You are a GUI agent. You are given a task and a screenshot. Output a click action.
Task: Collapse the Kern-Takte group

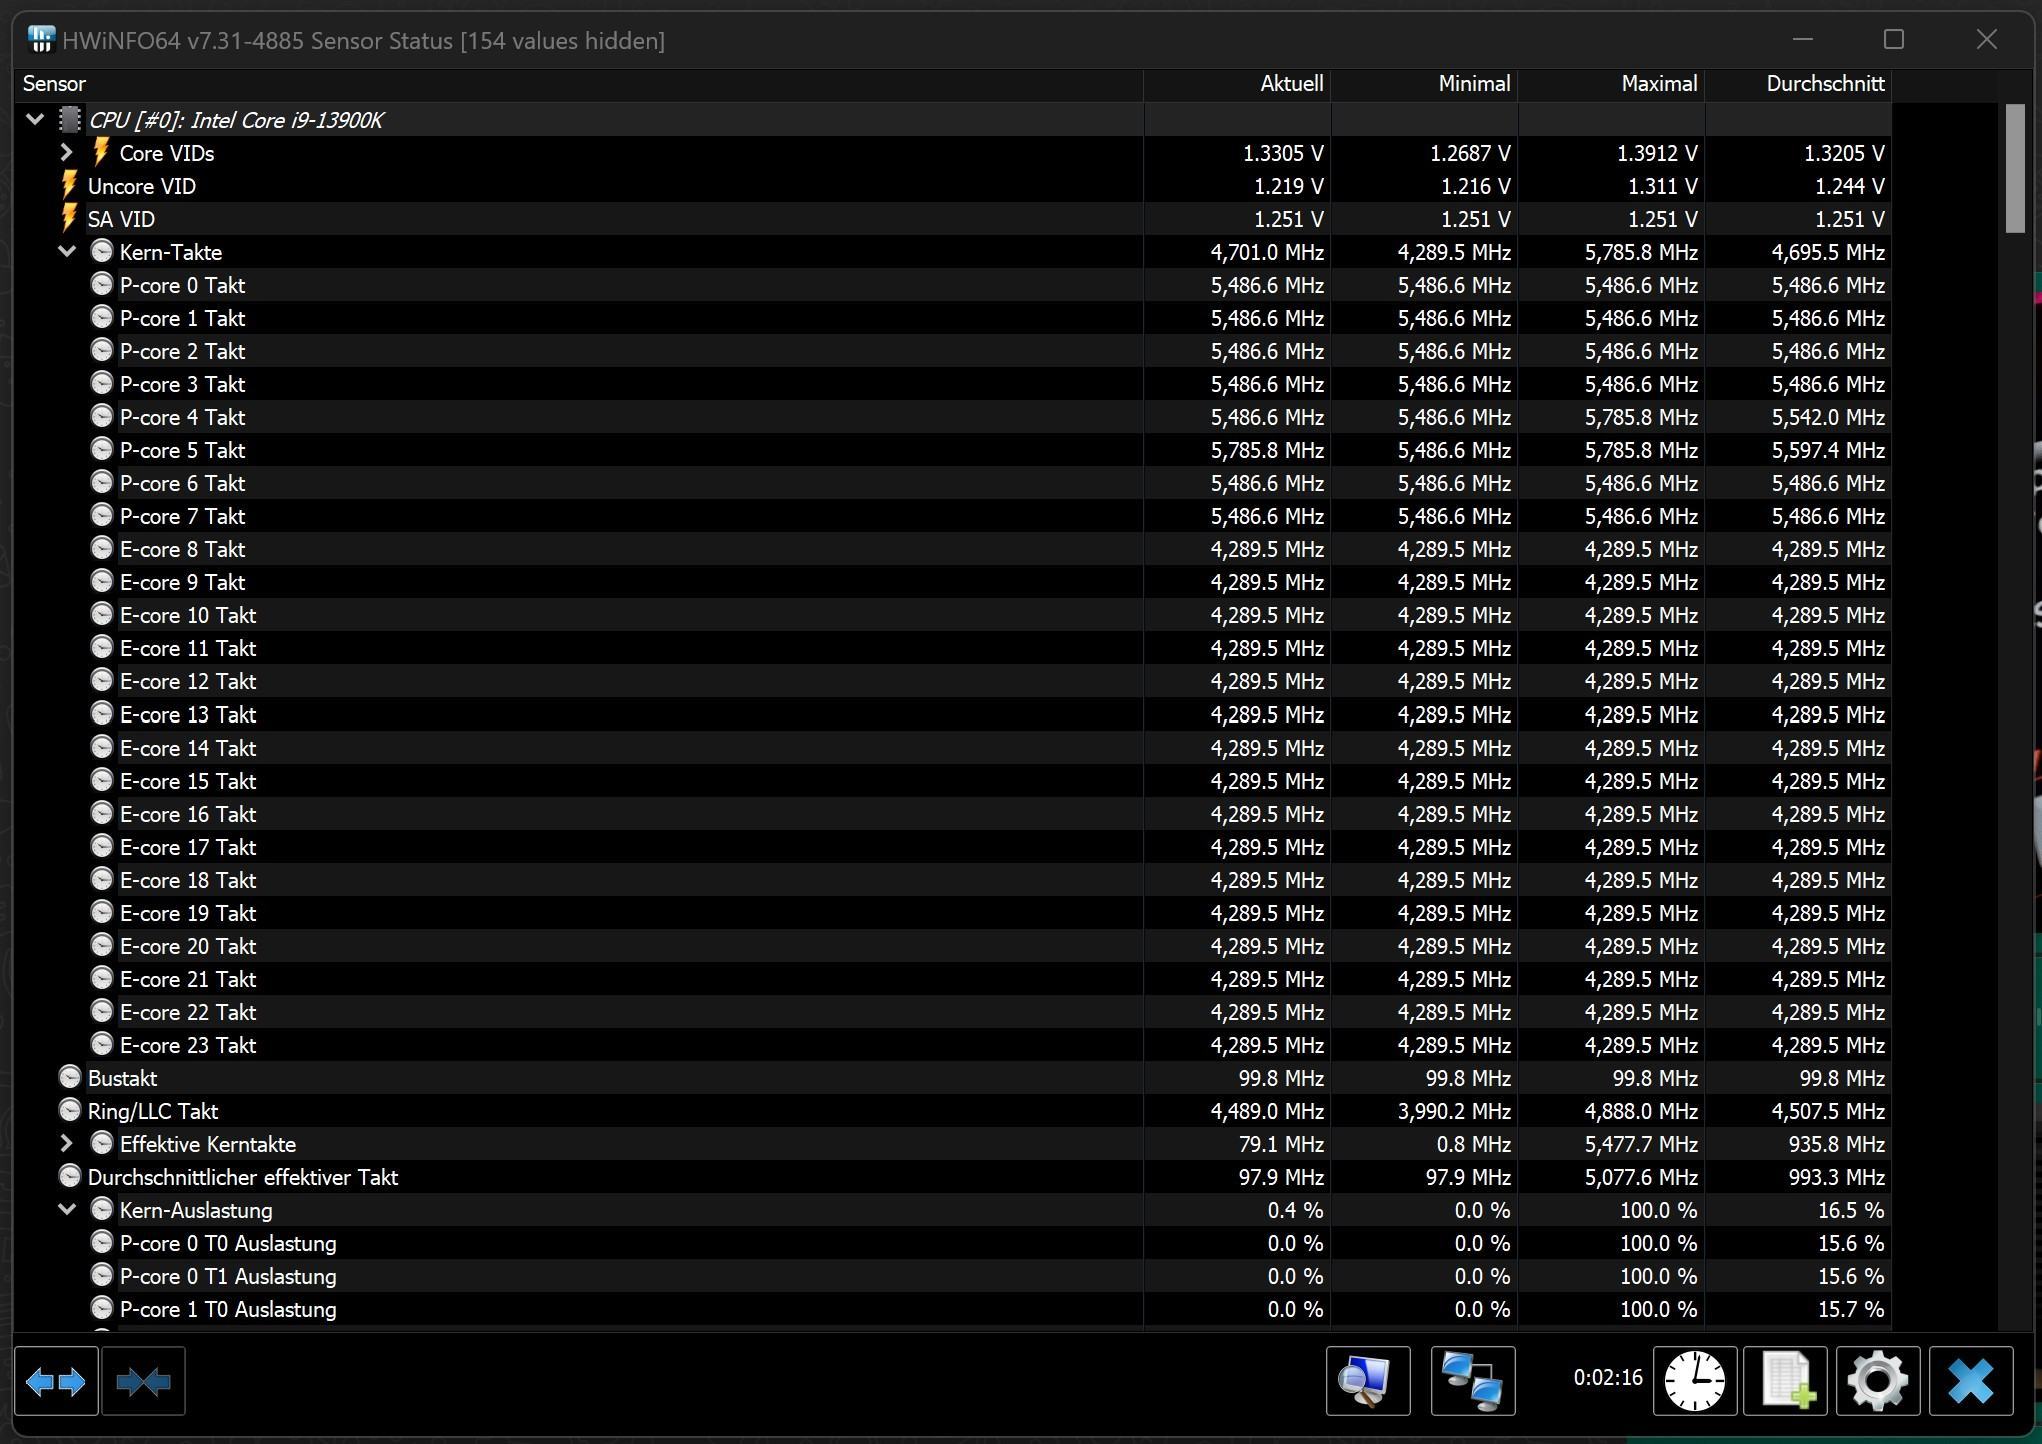66,252
